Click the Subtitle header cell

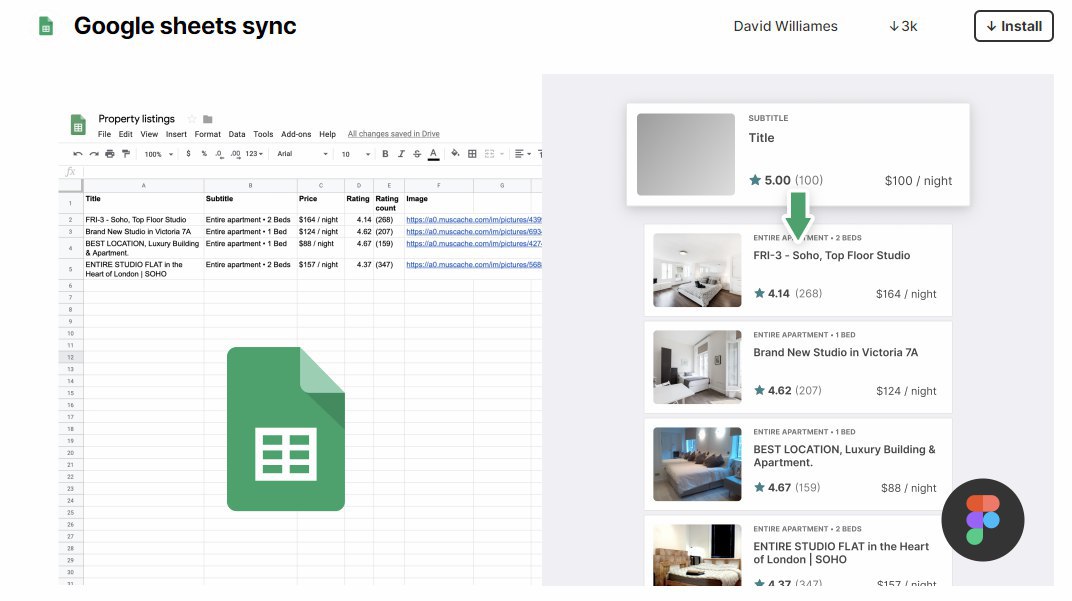click(x=250, y=202)
